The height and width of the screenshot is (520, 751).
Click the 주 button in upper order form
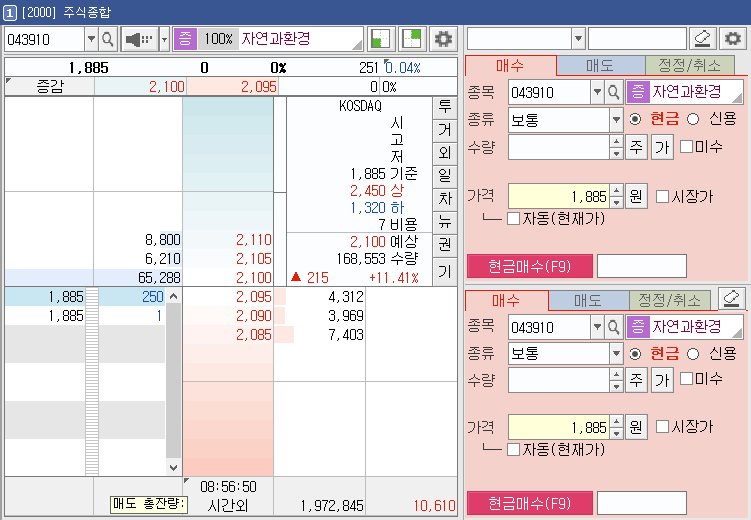636,147
